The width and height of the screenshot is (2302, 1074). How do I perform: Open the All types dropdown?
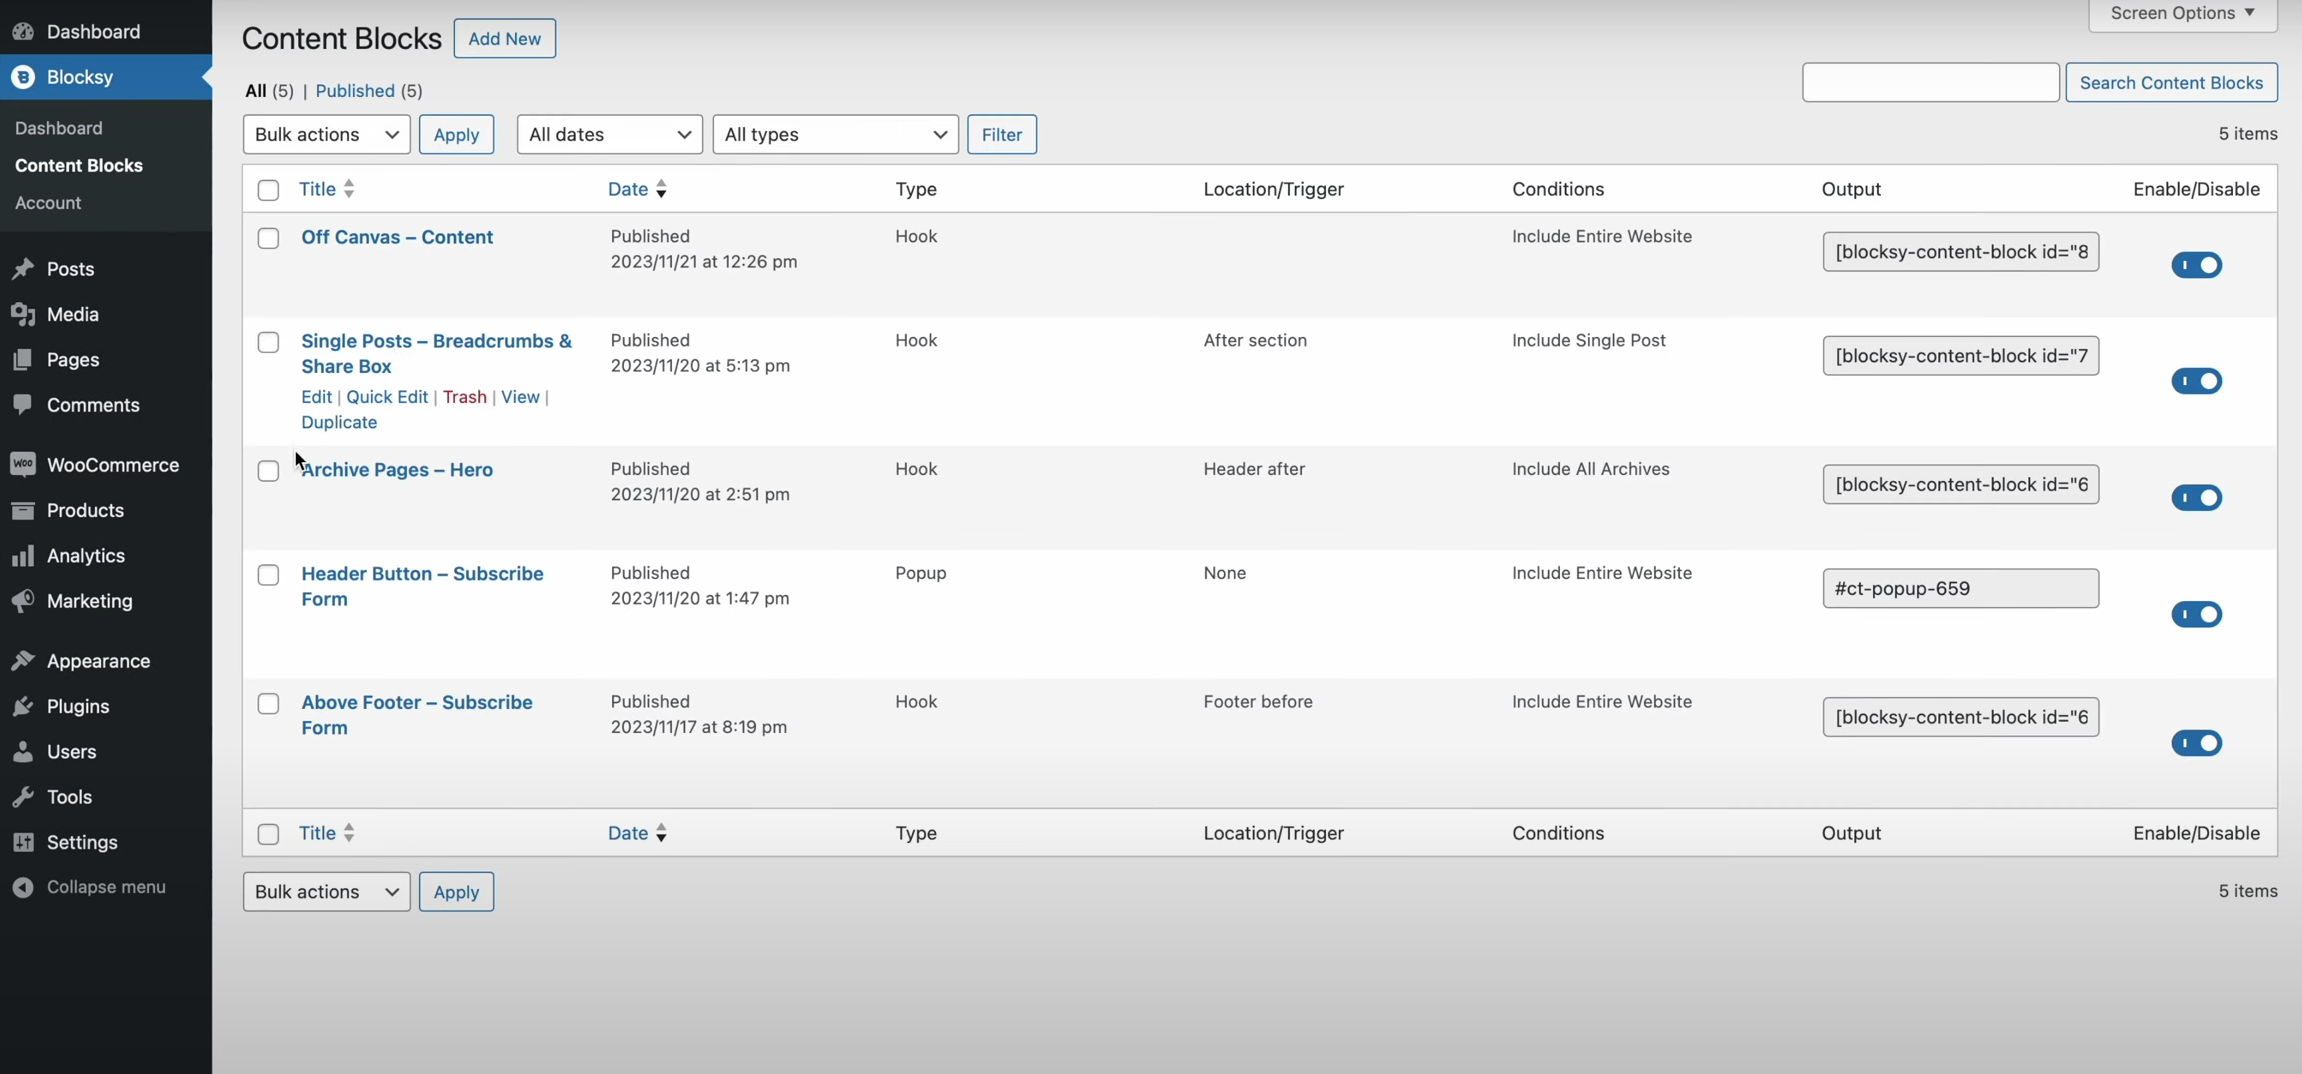[835, 134]
